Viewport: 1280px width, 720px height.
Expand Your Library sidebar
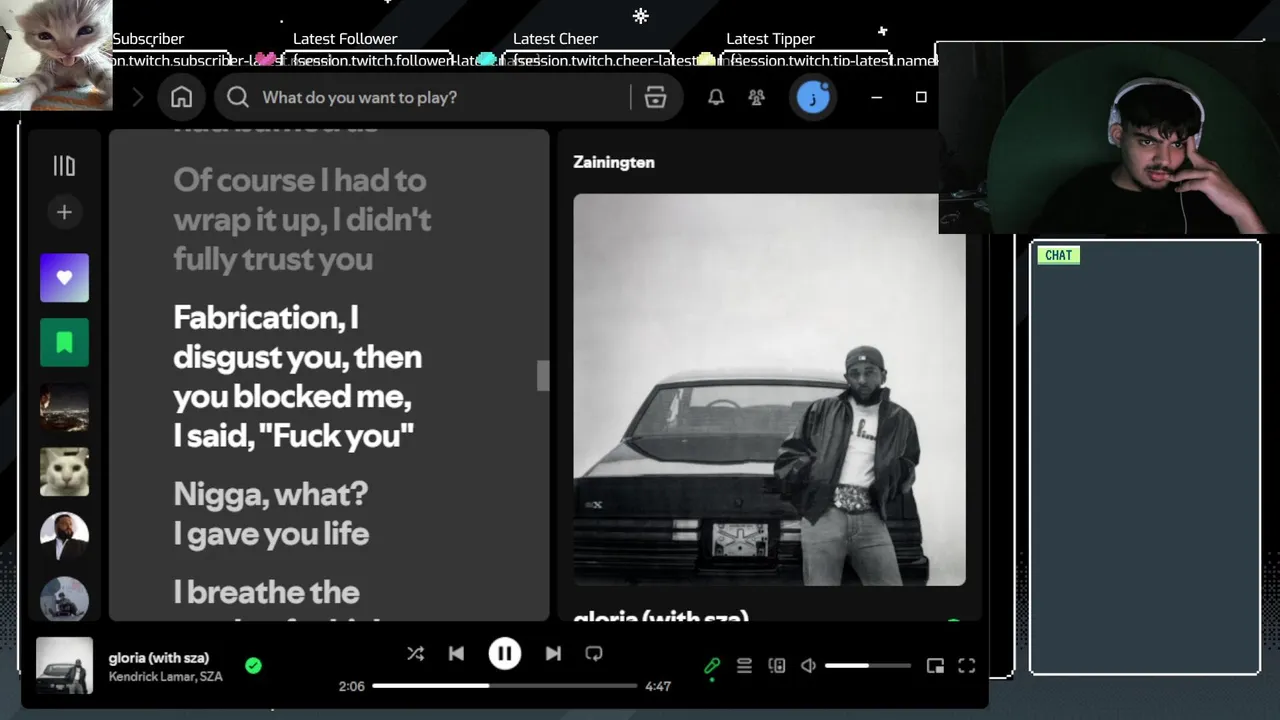click(x=64, y=166)
